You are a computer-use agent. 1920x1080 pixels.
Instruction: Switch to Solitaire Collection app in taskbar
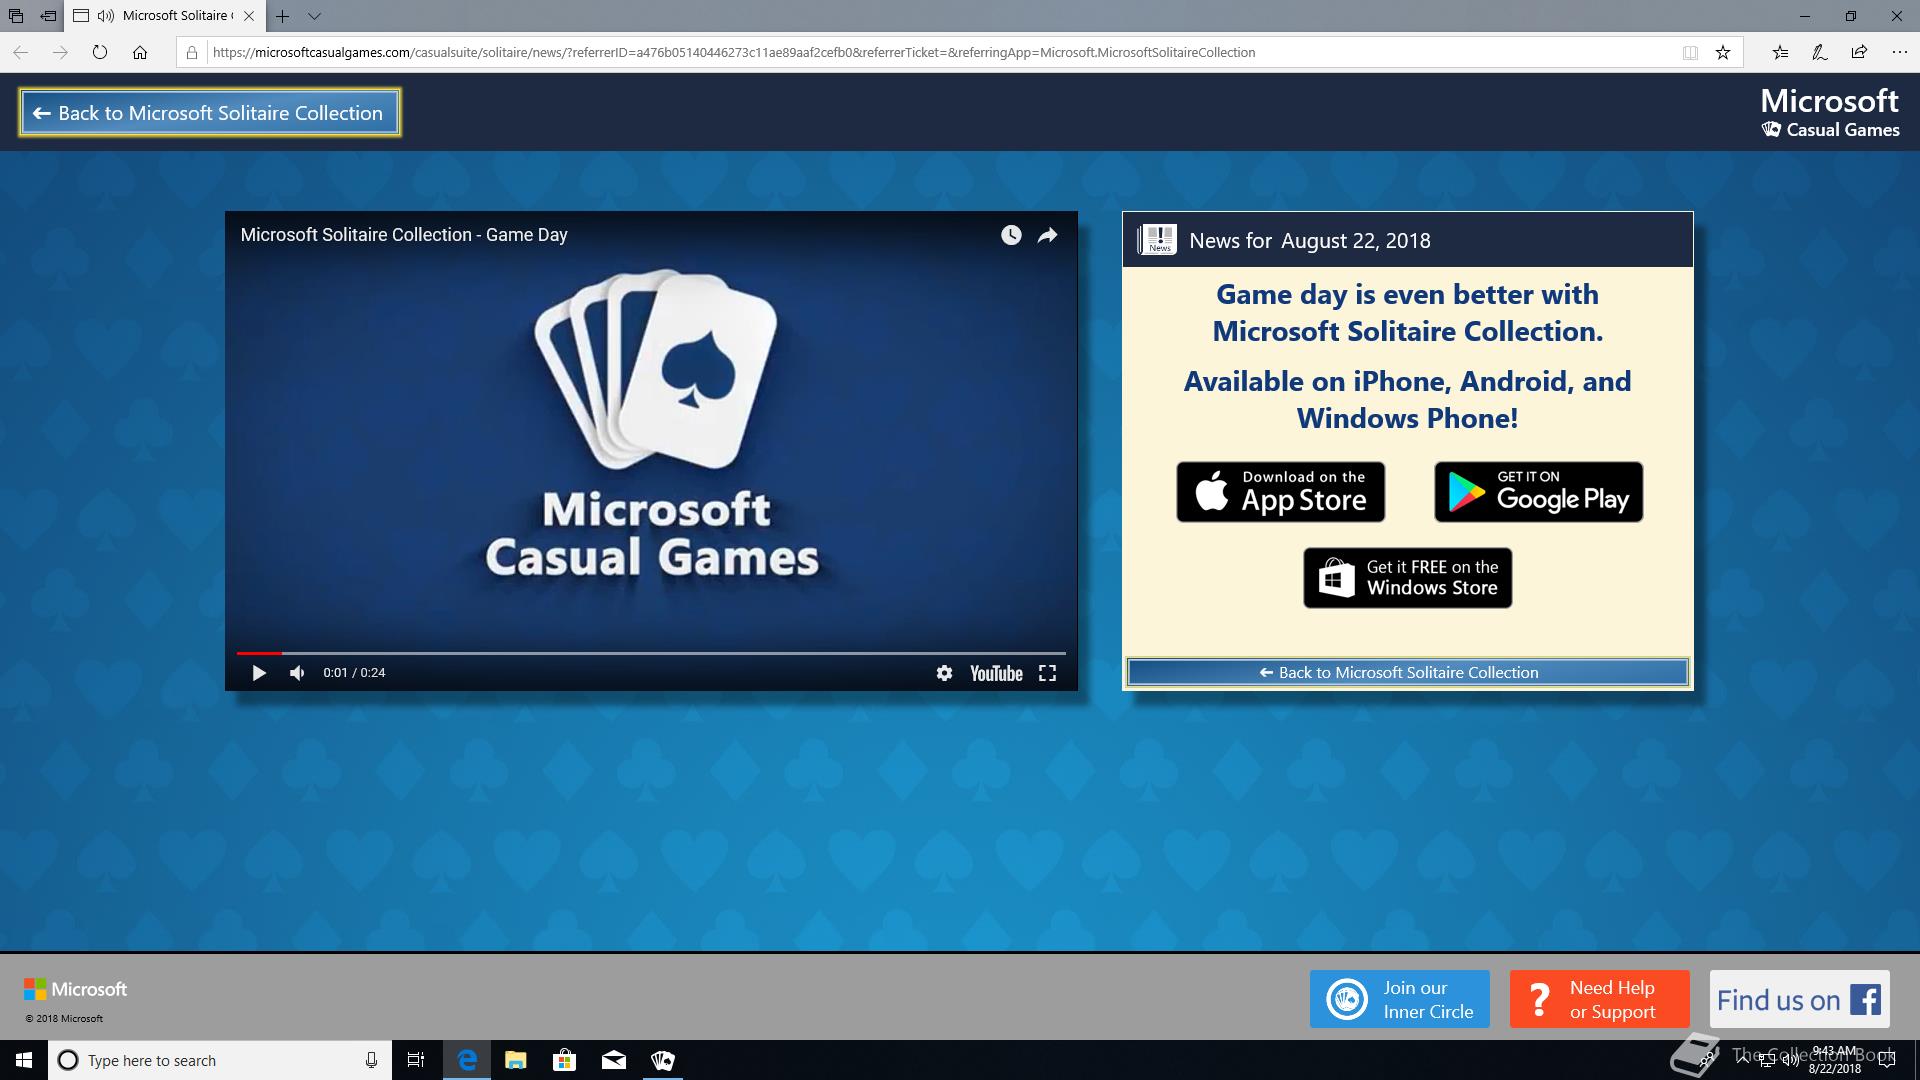pos(662,1060)
